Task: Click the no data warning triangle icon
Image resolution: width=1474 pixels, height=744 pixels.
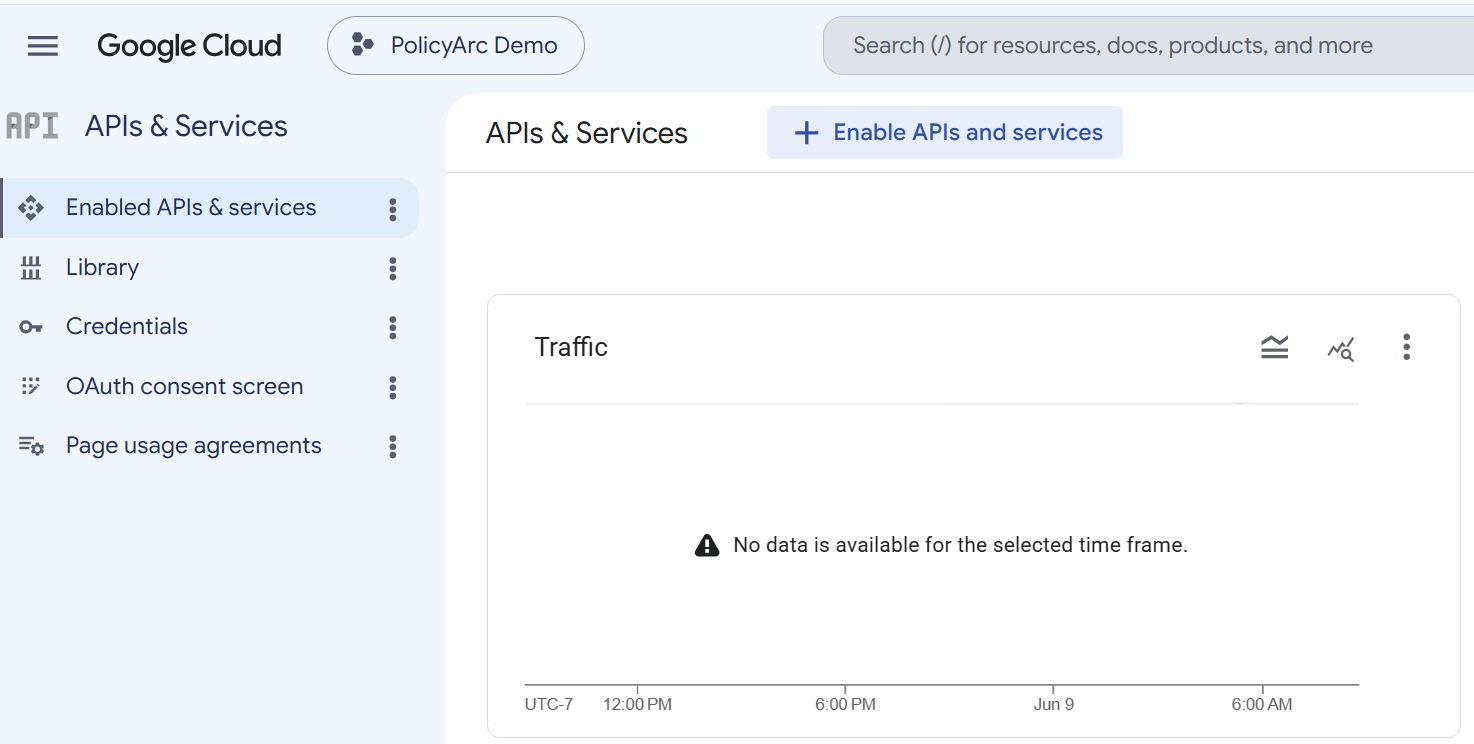Action: pos(707,545)
